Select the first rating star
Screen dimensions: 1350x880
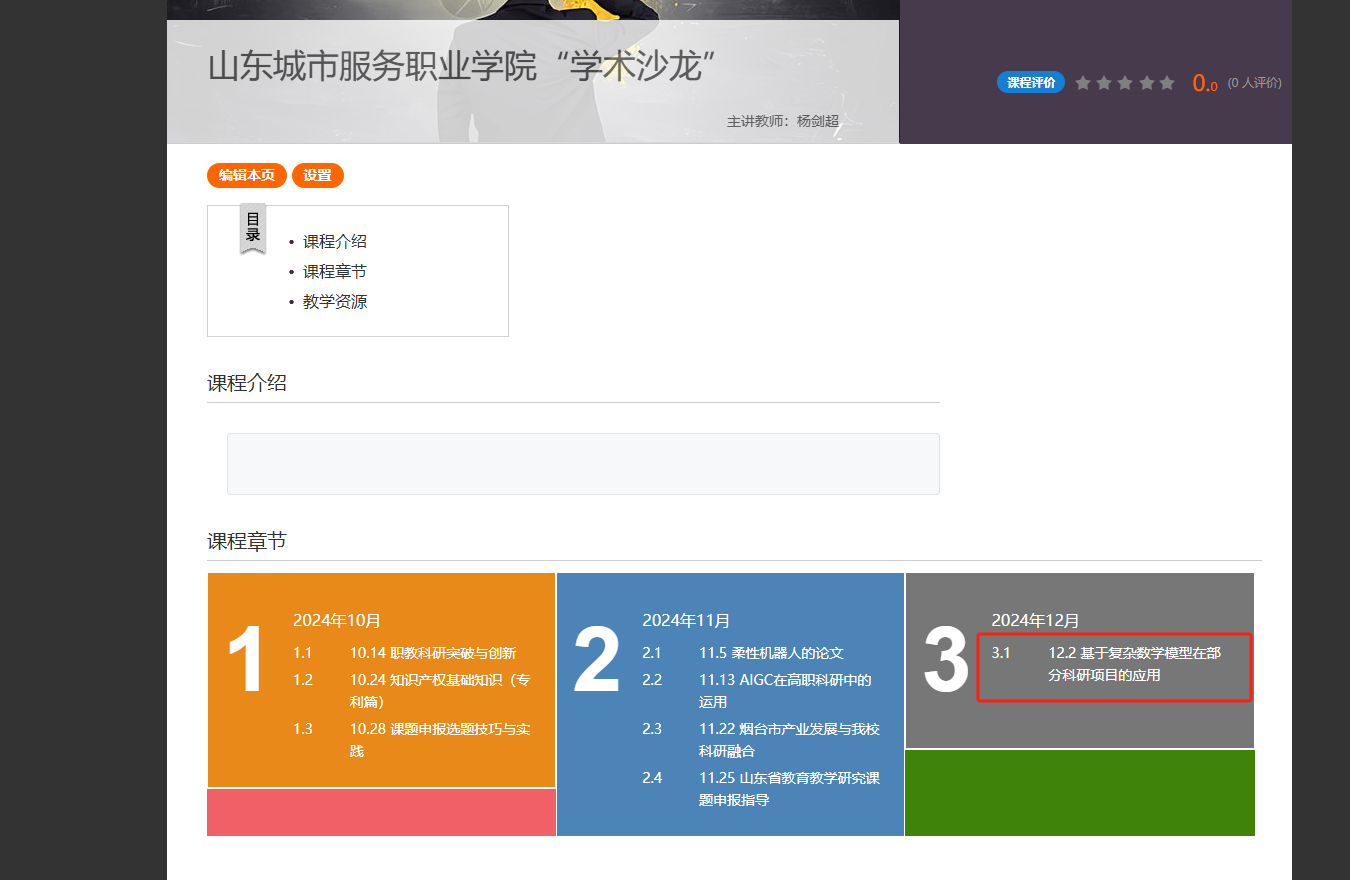(x=1083, y=83)
